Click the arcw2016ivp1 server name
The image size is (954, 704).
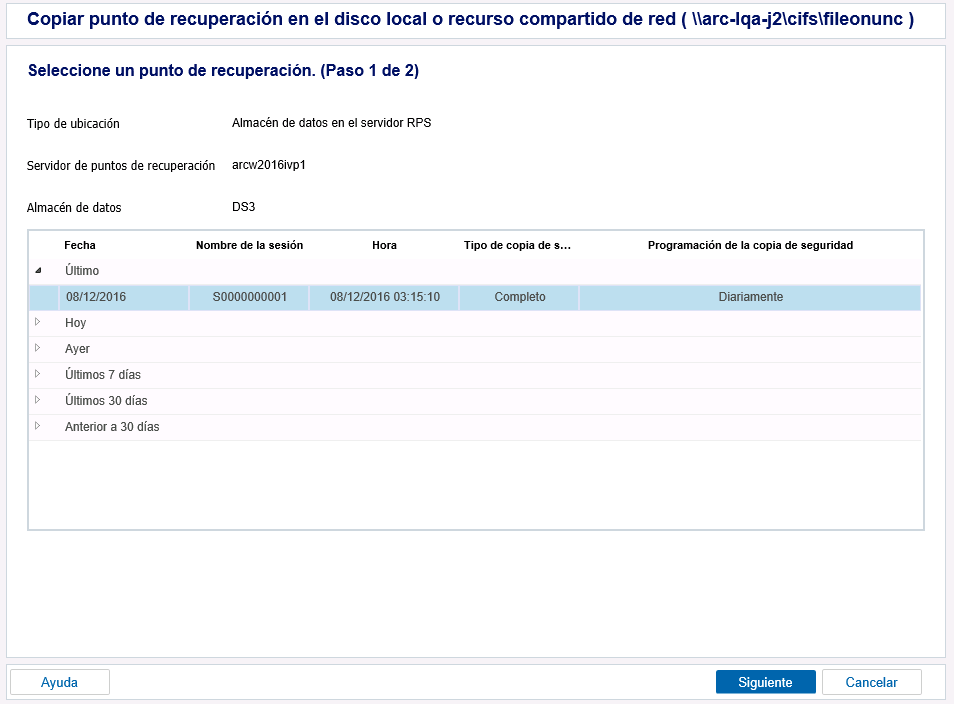click(268, 165)
